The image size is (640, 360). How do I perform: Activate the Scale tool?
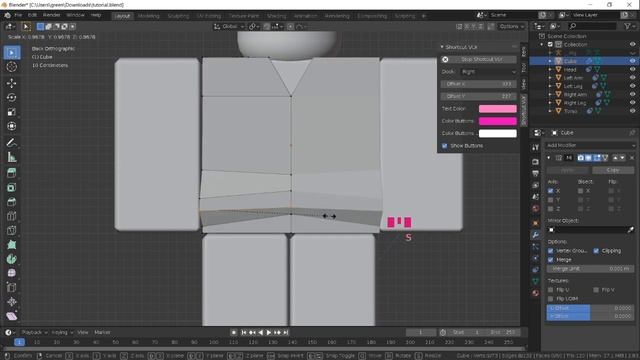[x=11, y=112]
